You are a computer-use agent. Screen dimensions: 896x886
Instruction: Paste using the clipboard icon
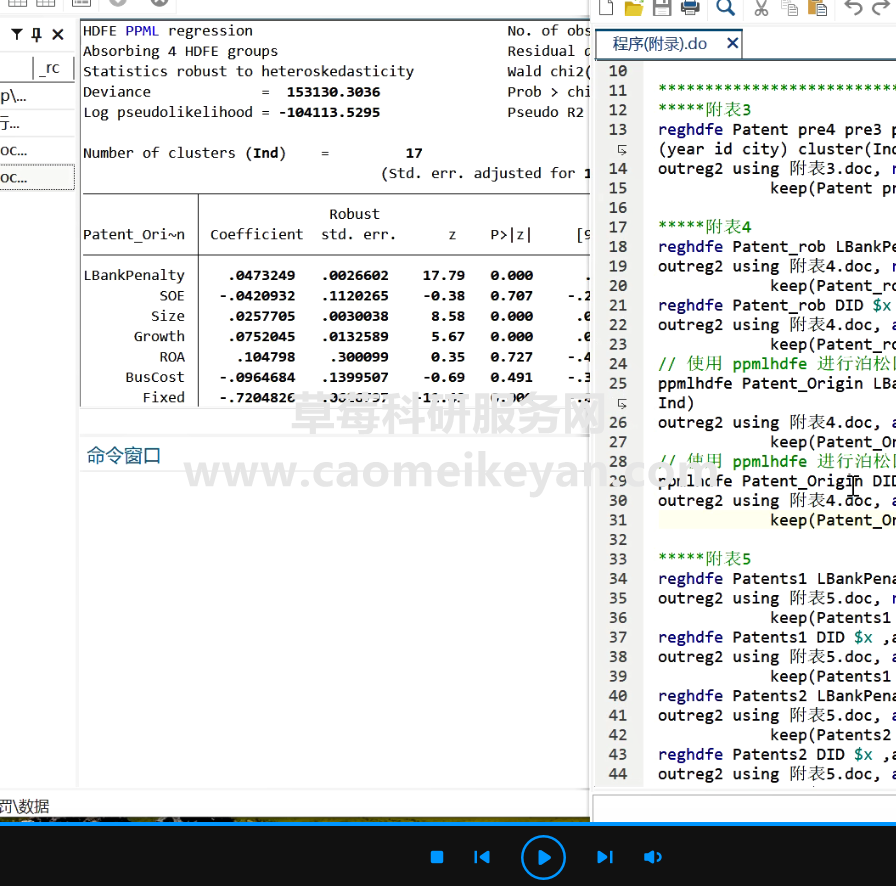click(x=818, y=7)
